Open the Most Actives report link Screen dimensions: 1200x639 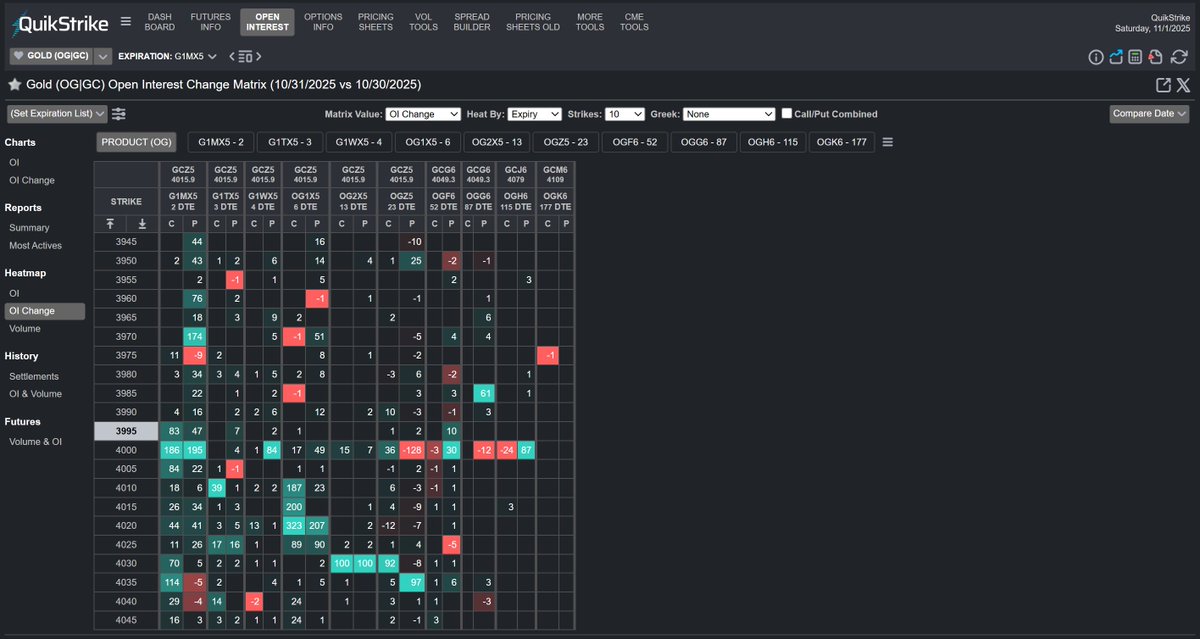(35, 245)
